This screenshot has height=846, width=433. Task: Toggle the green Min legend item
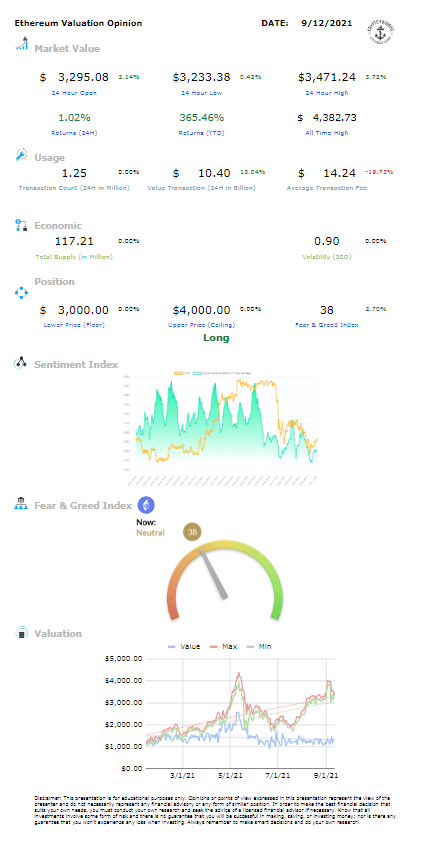(x=257, y=646)
